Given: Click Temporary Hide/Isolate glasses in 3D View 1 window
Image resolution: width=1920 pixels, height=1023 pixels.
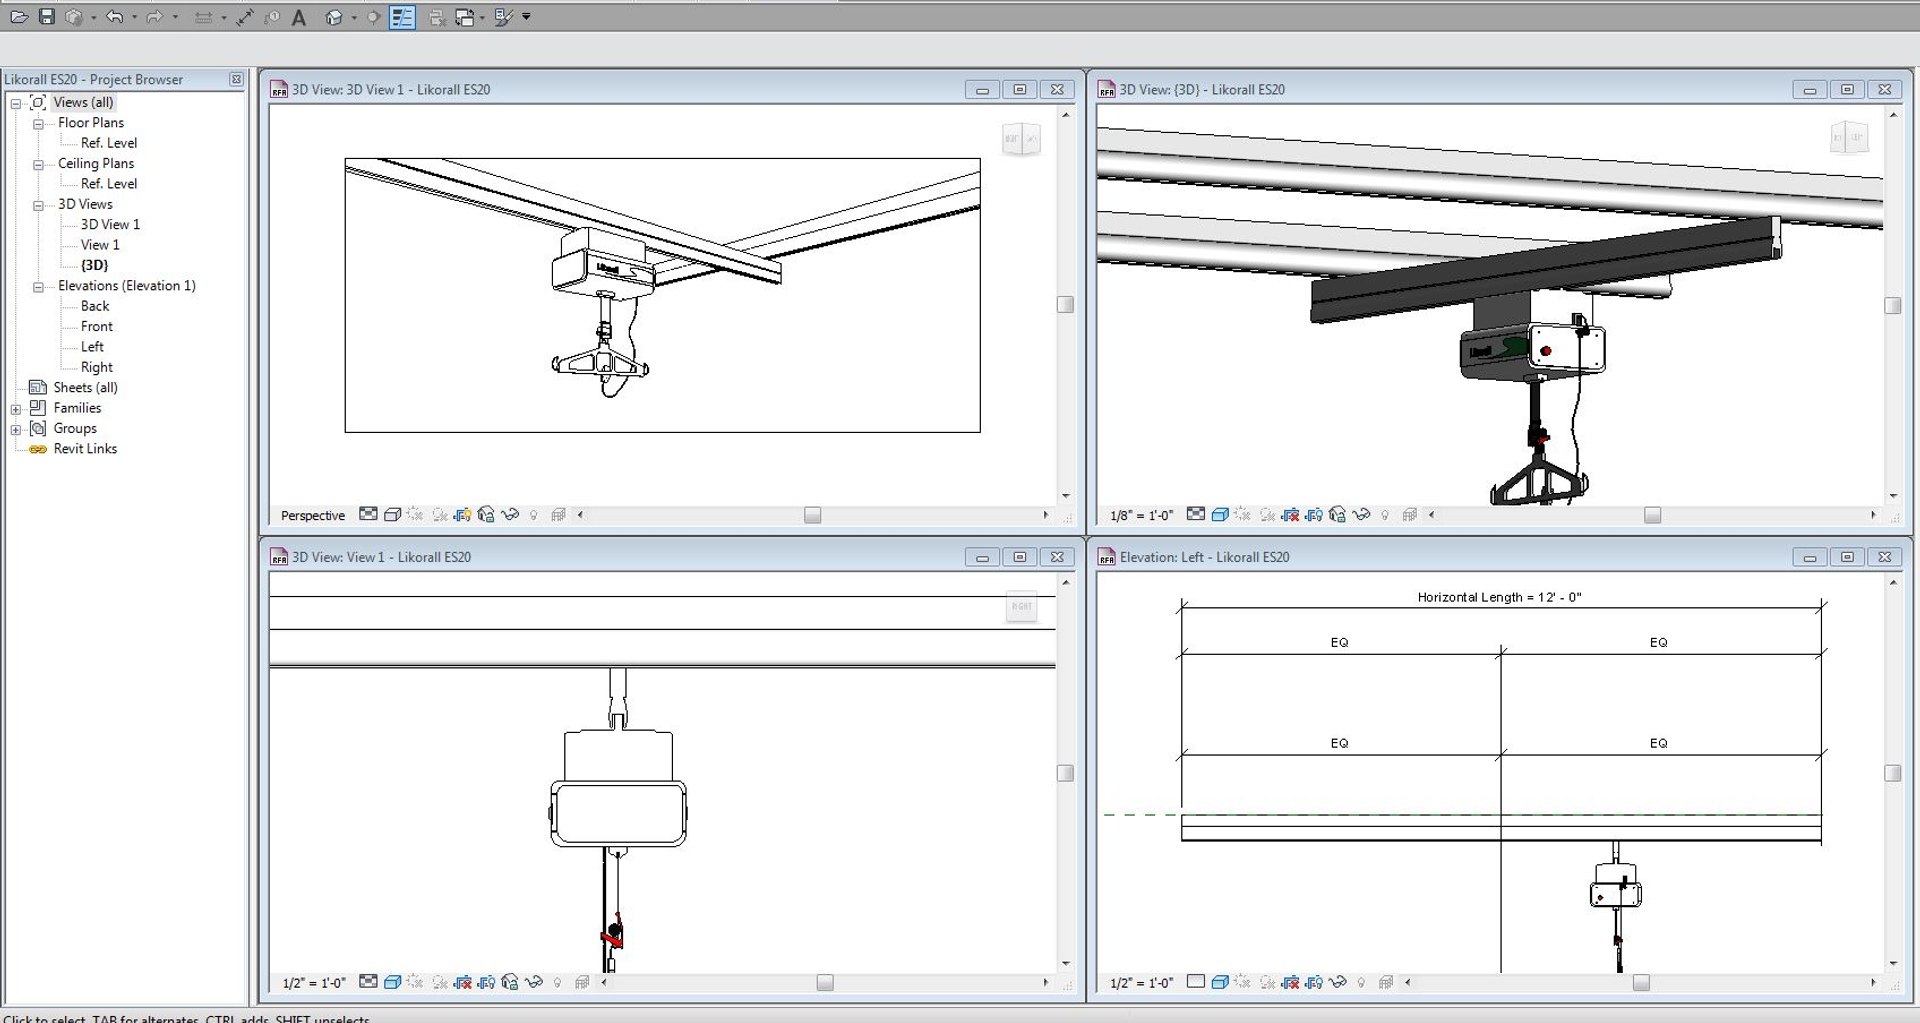Looking at the screenshot, I should [x=510, y=514].
